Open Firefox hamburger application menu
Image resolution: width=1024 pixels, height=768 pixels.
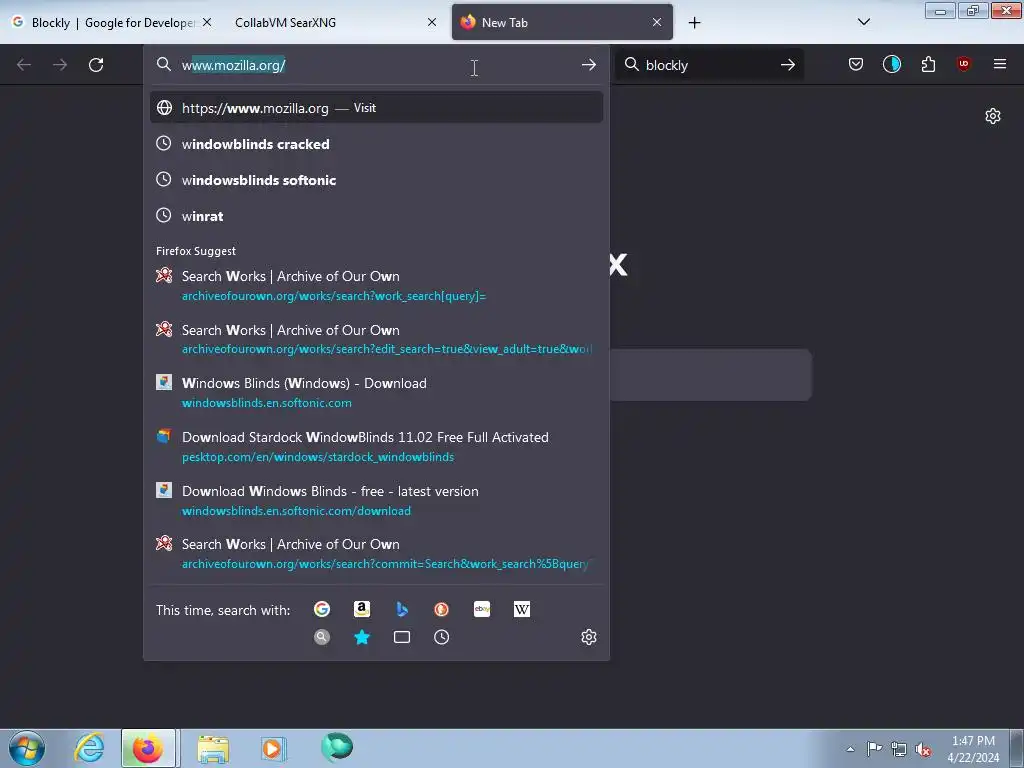(999, 64)
